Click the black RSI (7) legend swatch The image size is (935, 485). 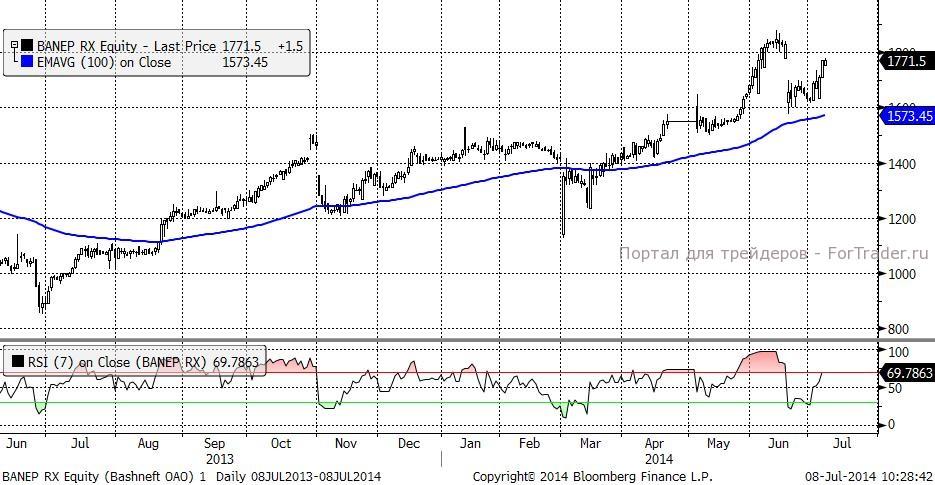(x=18, y=362)
